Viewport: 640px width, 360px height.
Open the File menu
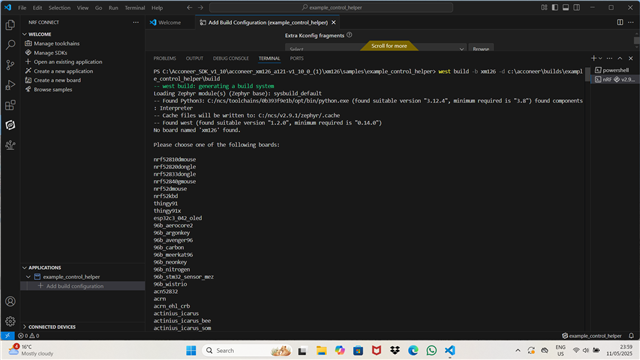click(22, 8)
